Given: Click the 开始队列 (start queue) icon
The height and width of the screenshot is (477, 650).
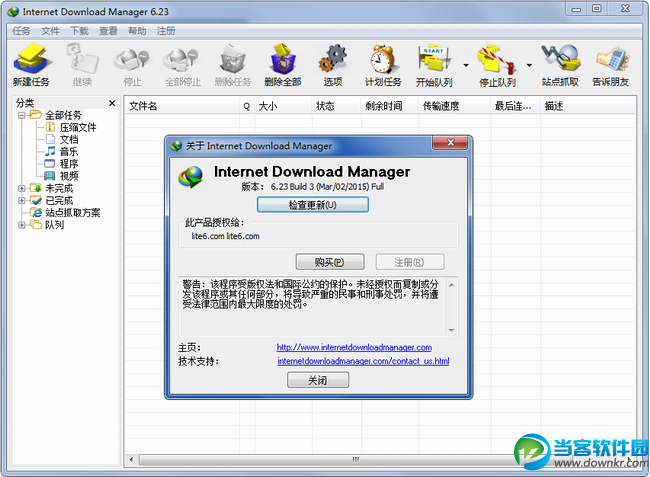Looking at the screenshot, I should click(434, 65).
